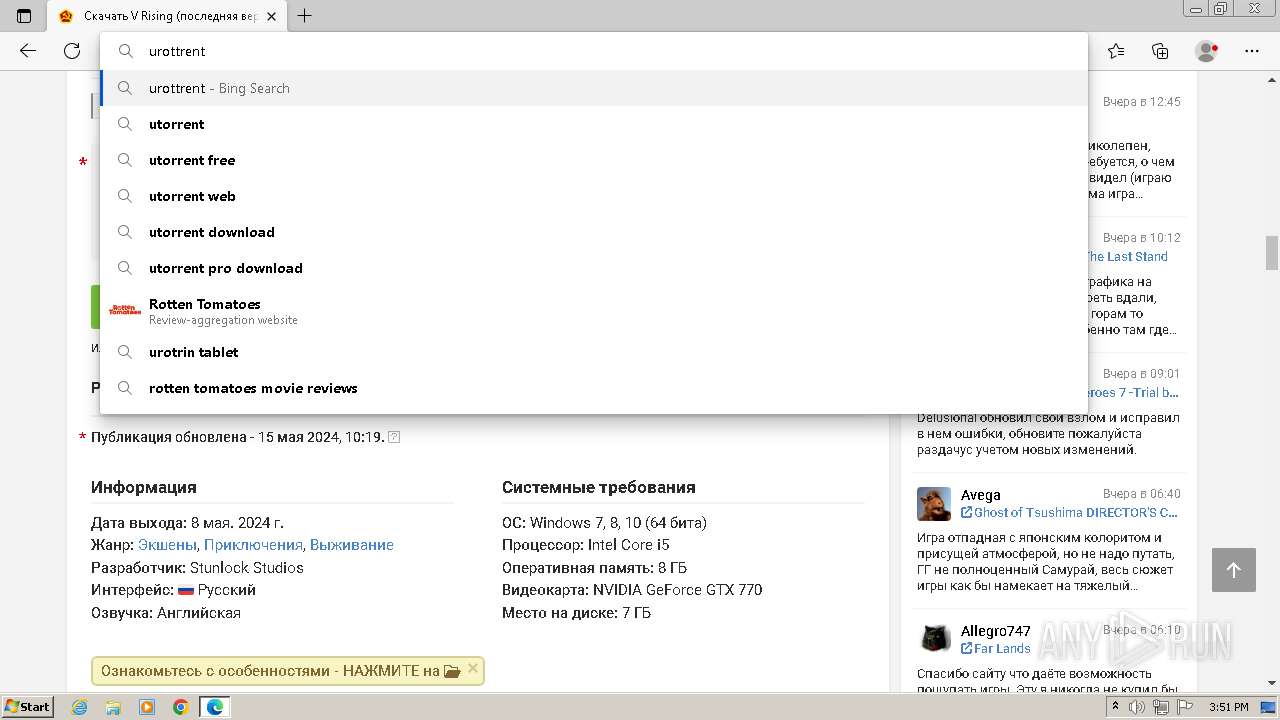Click the 'Системные требования' heading
1280x720 pixels.
coord(599,487)
